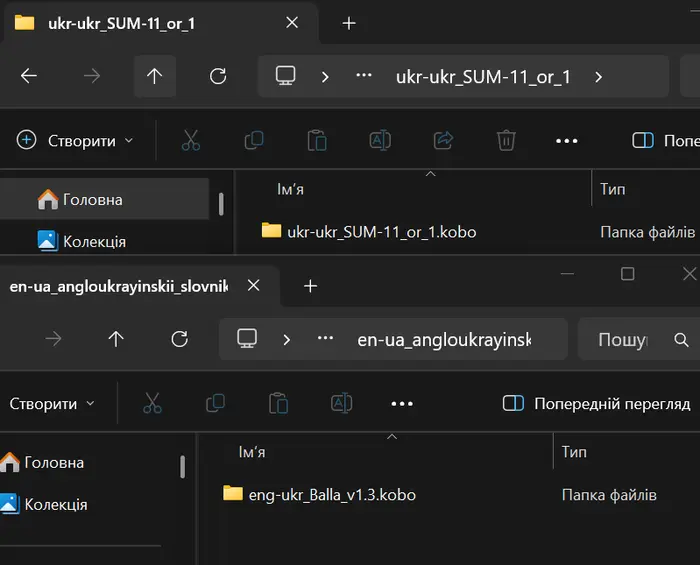Show hidden path ellipsis in the en-ua address bar

coord(325,338)
